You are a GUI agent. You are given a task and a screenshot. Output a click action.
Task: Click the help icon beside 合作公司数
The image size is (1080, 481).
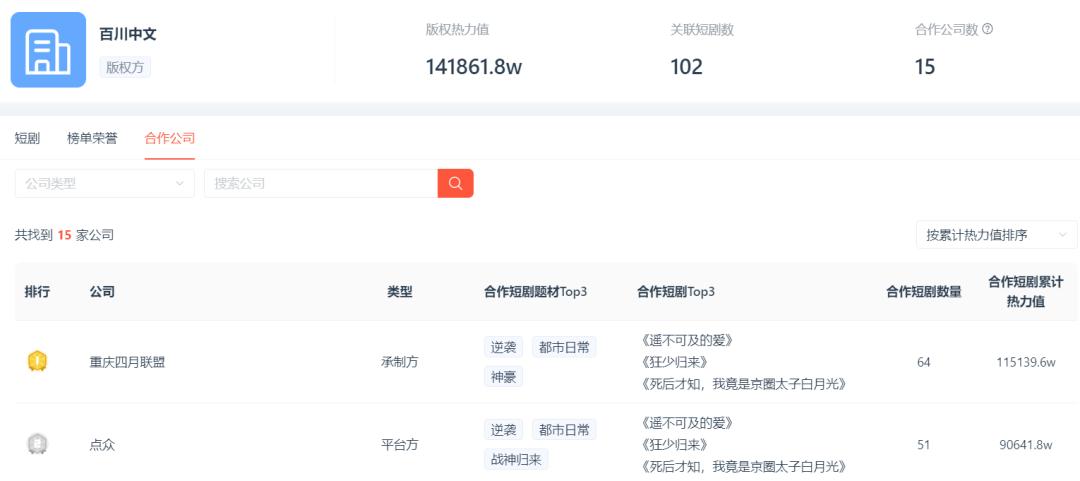pos(988,29)
